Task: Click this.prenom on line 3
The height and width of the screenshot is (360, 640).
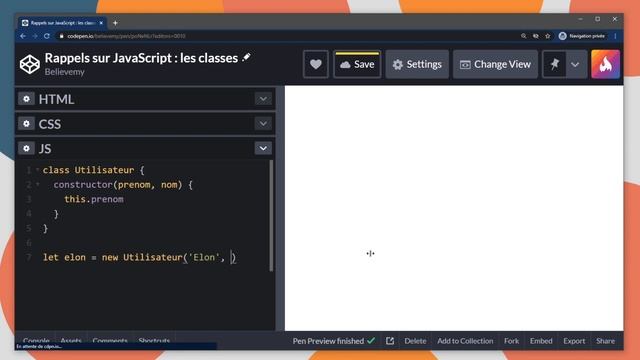Action: [x=94, y=199]
